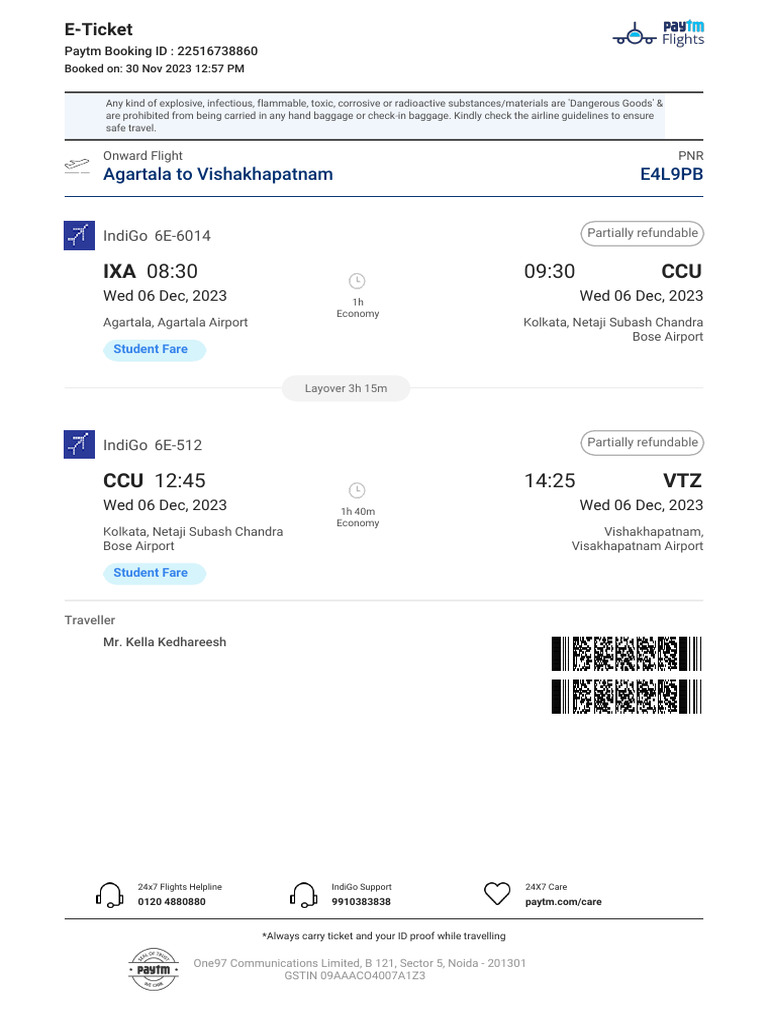Screen dimensions: 768x1024
Task: Click Partially refundable badge for flight 6E-512
Action: (x=642, y=442)
